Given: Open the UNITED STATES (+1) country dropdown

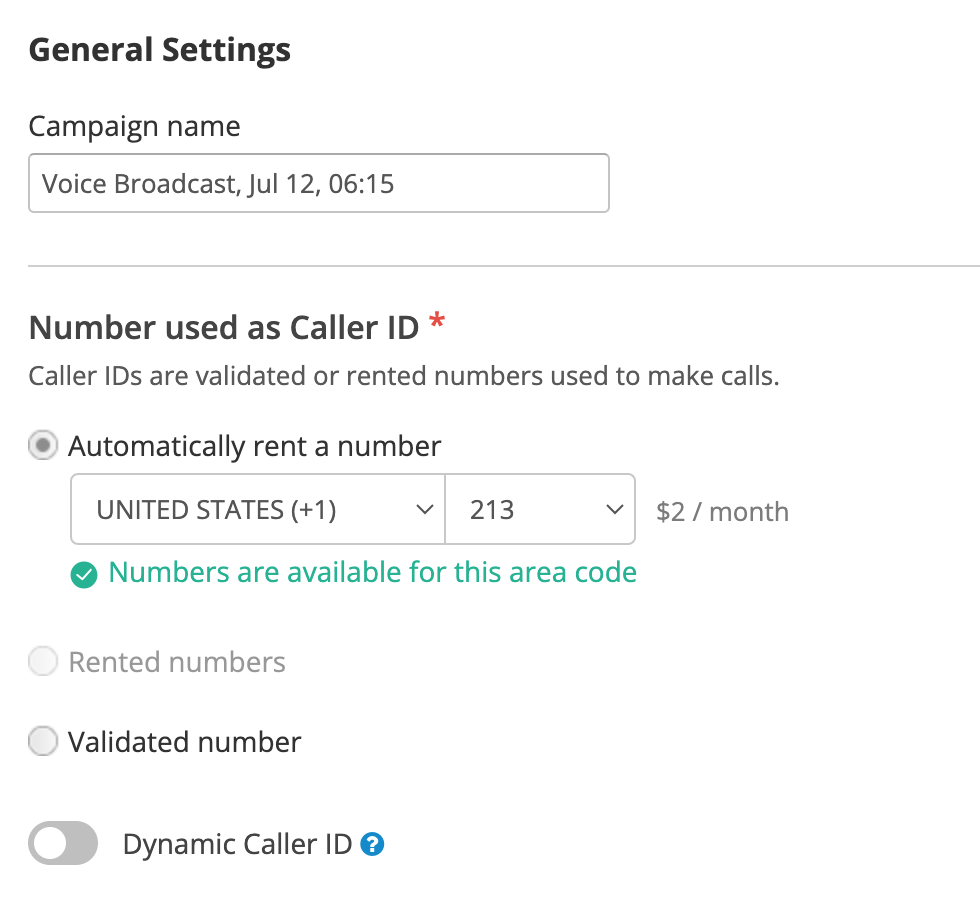Looking at the screenshot, I should (x=258, y=509).
